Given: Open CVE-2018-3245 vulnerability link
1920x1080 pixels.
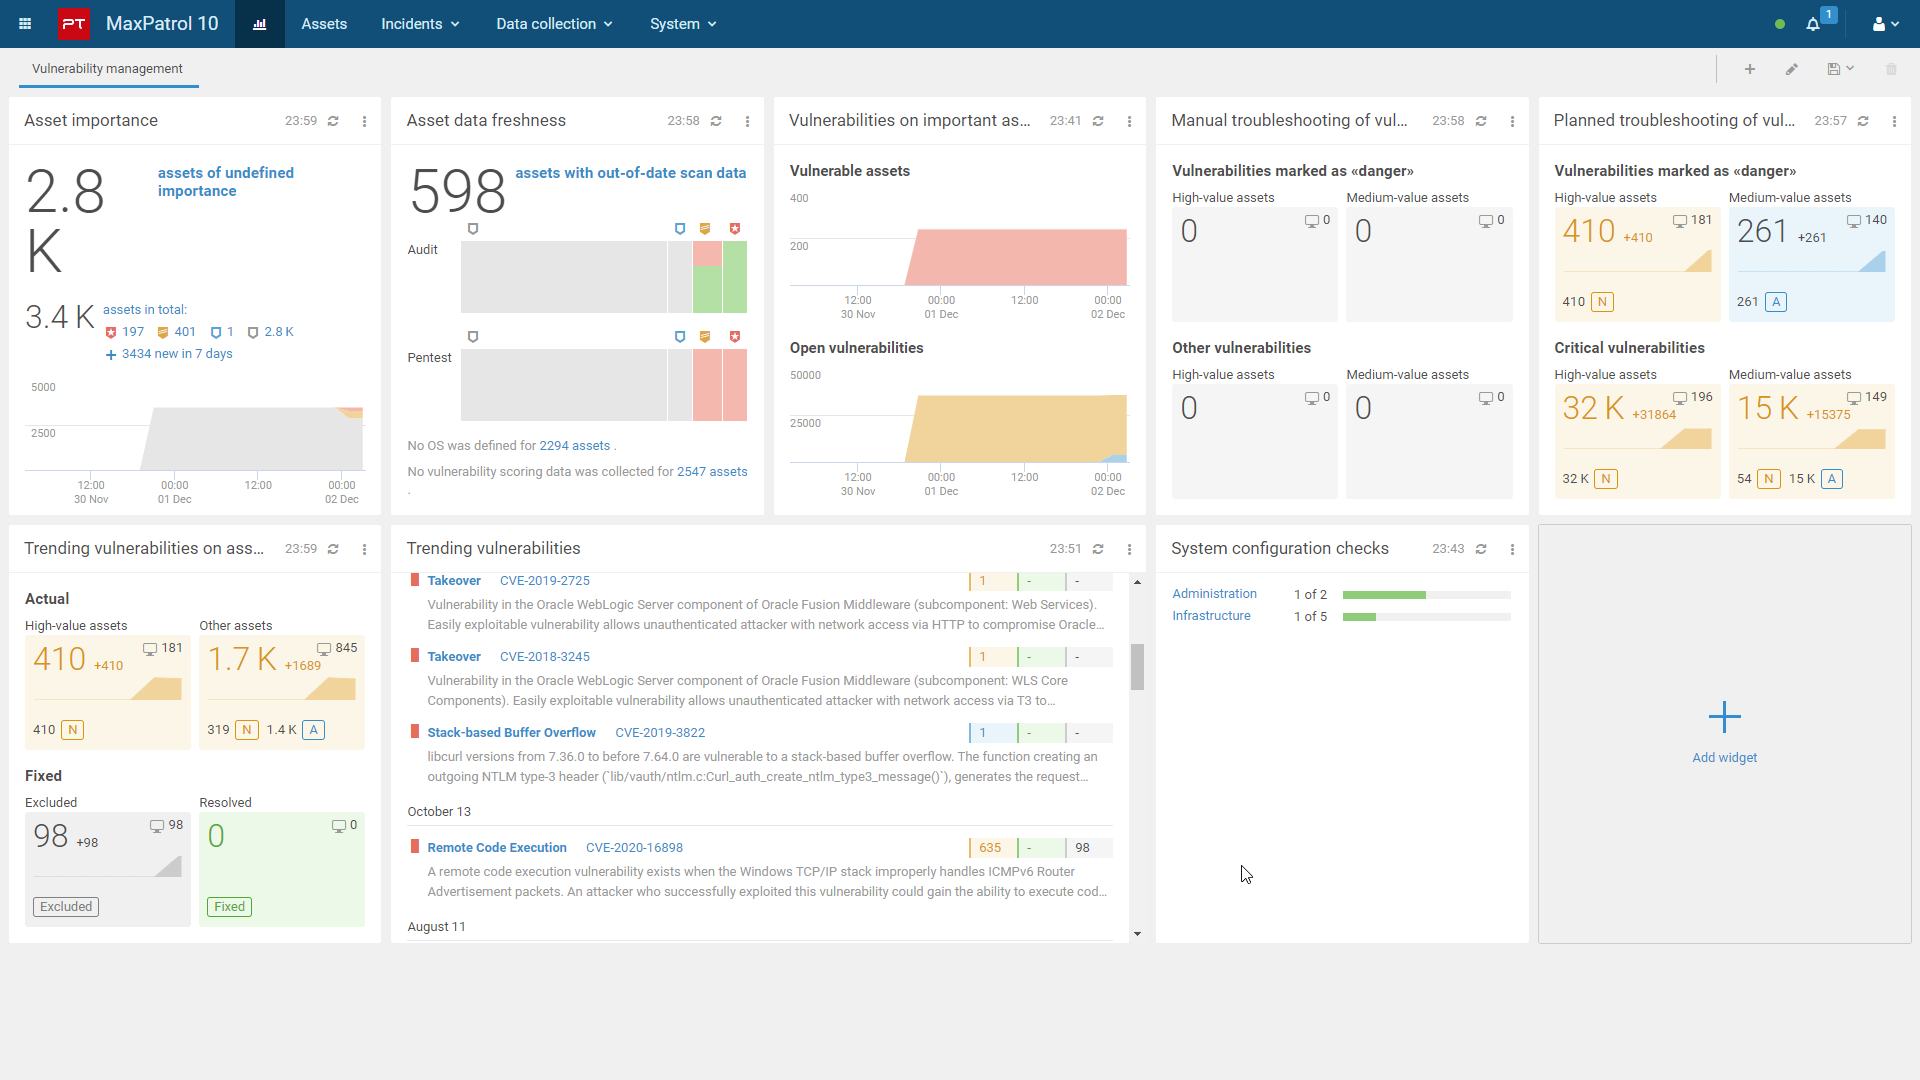Looking at the screenshot, I should (545, 657).
